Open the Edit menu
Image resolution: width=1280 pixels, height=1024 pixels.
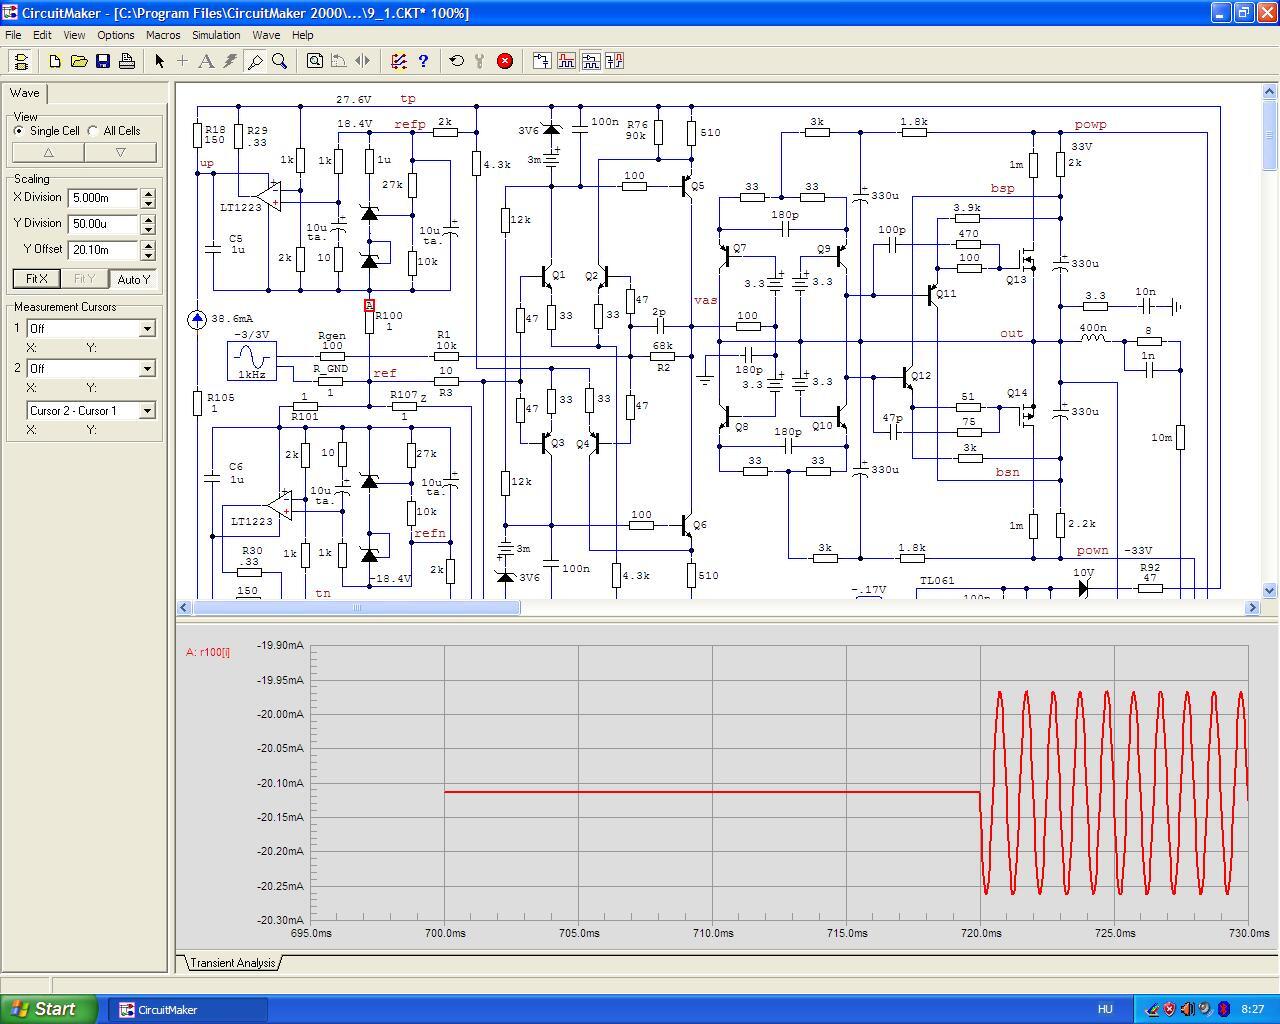click(42, 35)
